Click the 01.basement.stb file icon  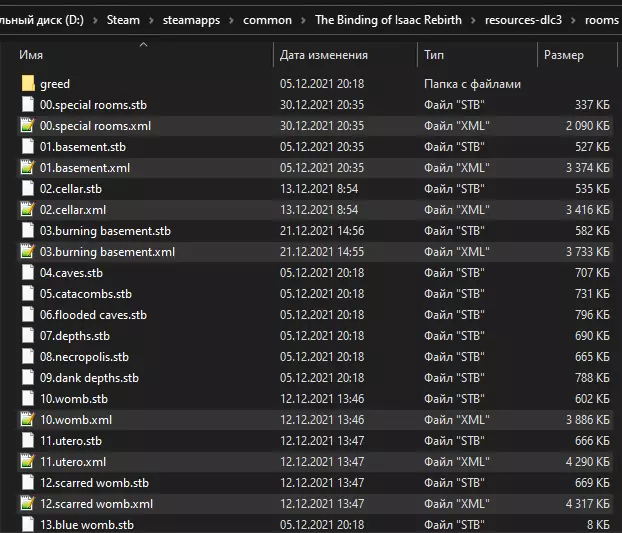click(27, 147)
